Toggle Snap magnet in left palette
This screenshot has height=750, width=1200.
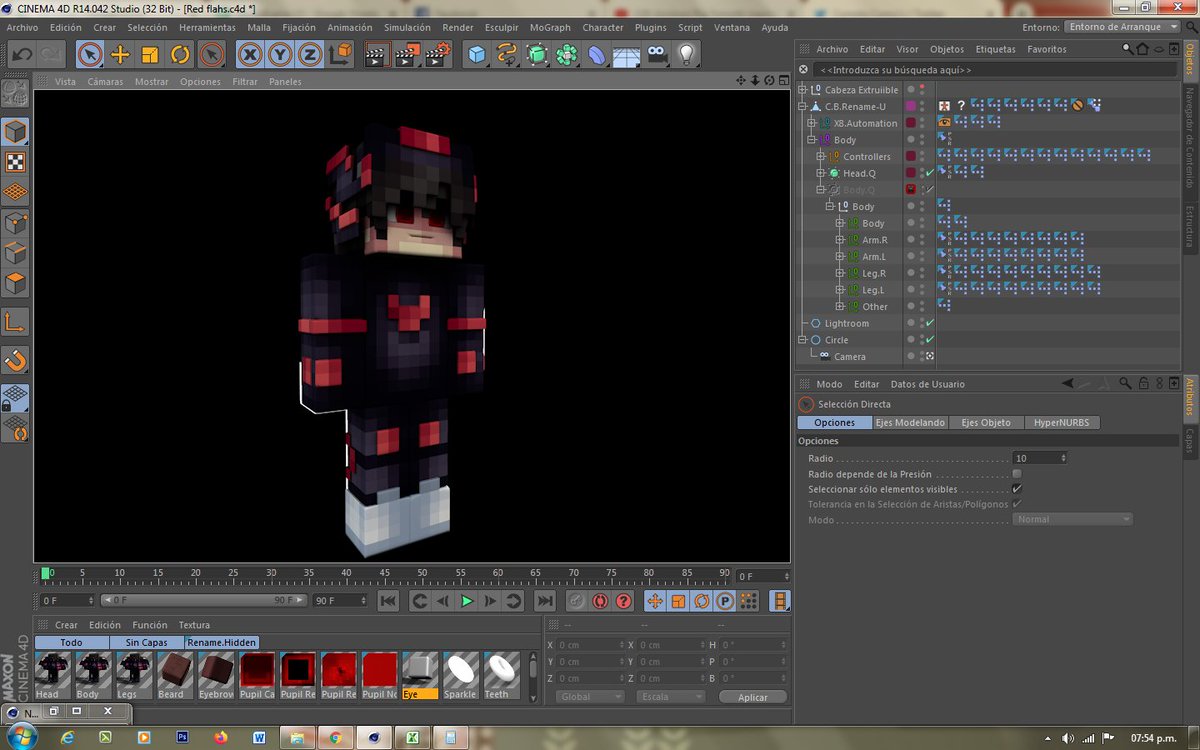pyautogui.click(x=15, y=360)
